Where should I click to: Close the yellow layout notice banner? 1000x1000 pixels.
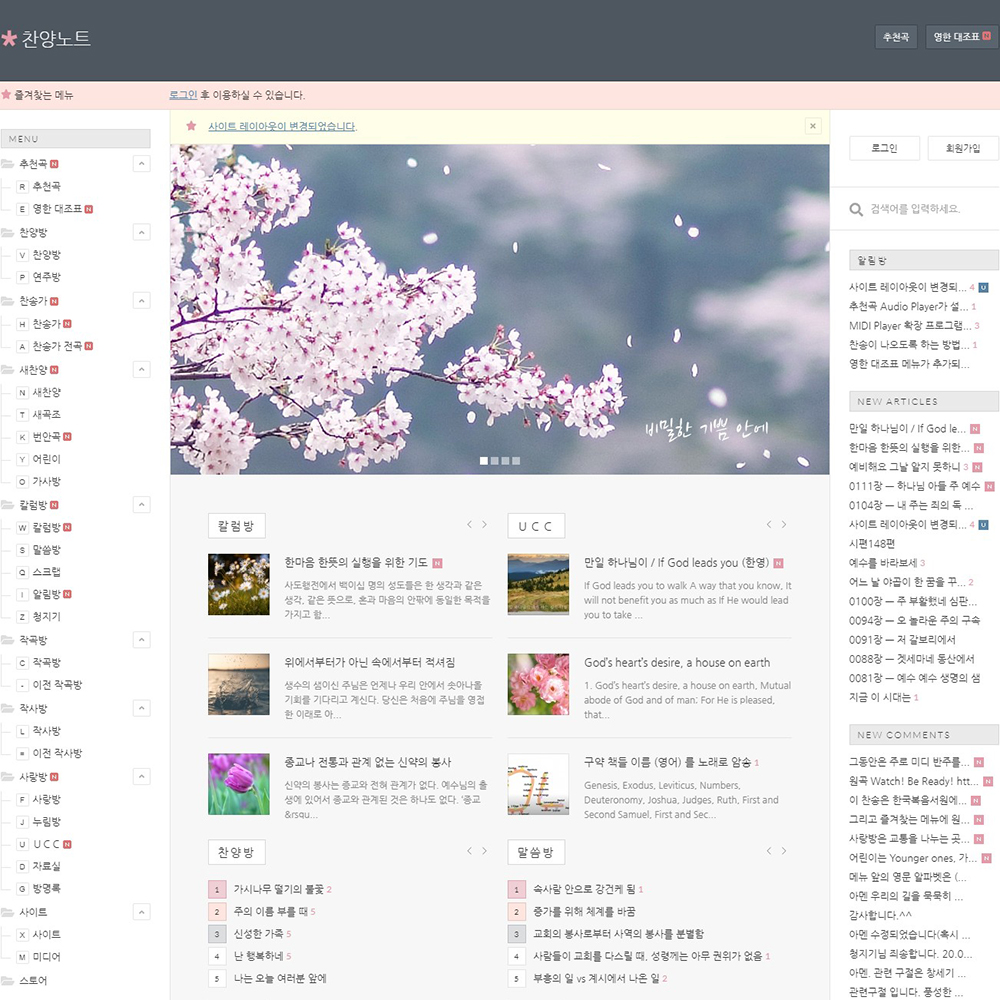point(813,126)
